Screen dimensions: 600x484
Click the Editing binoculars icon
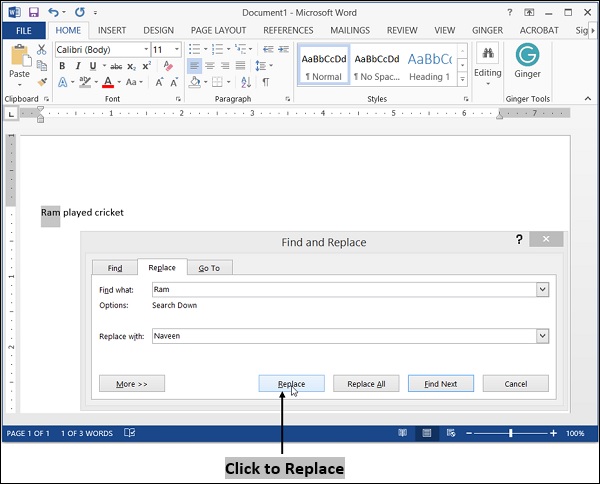(488, 54)
